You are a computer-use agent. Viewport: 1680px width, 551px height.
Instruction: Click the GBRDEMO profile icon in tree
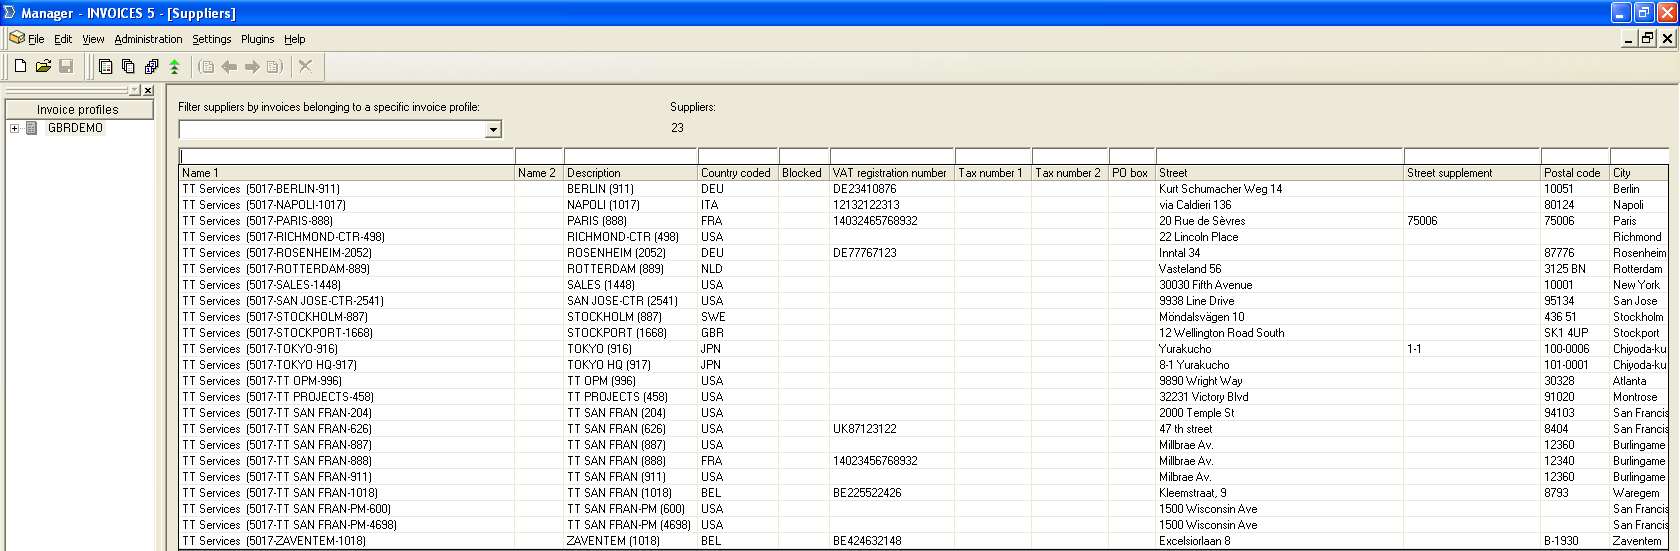coord(32,128)
